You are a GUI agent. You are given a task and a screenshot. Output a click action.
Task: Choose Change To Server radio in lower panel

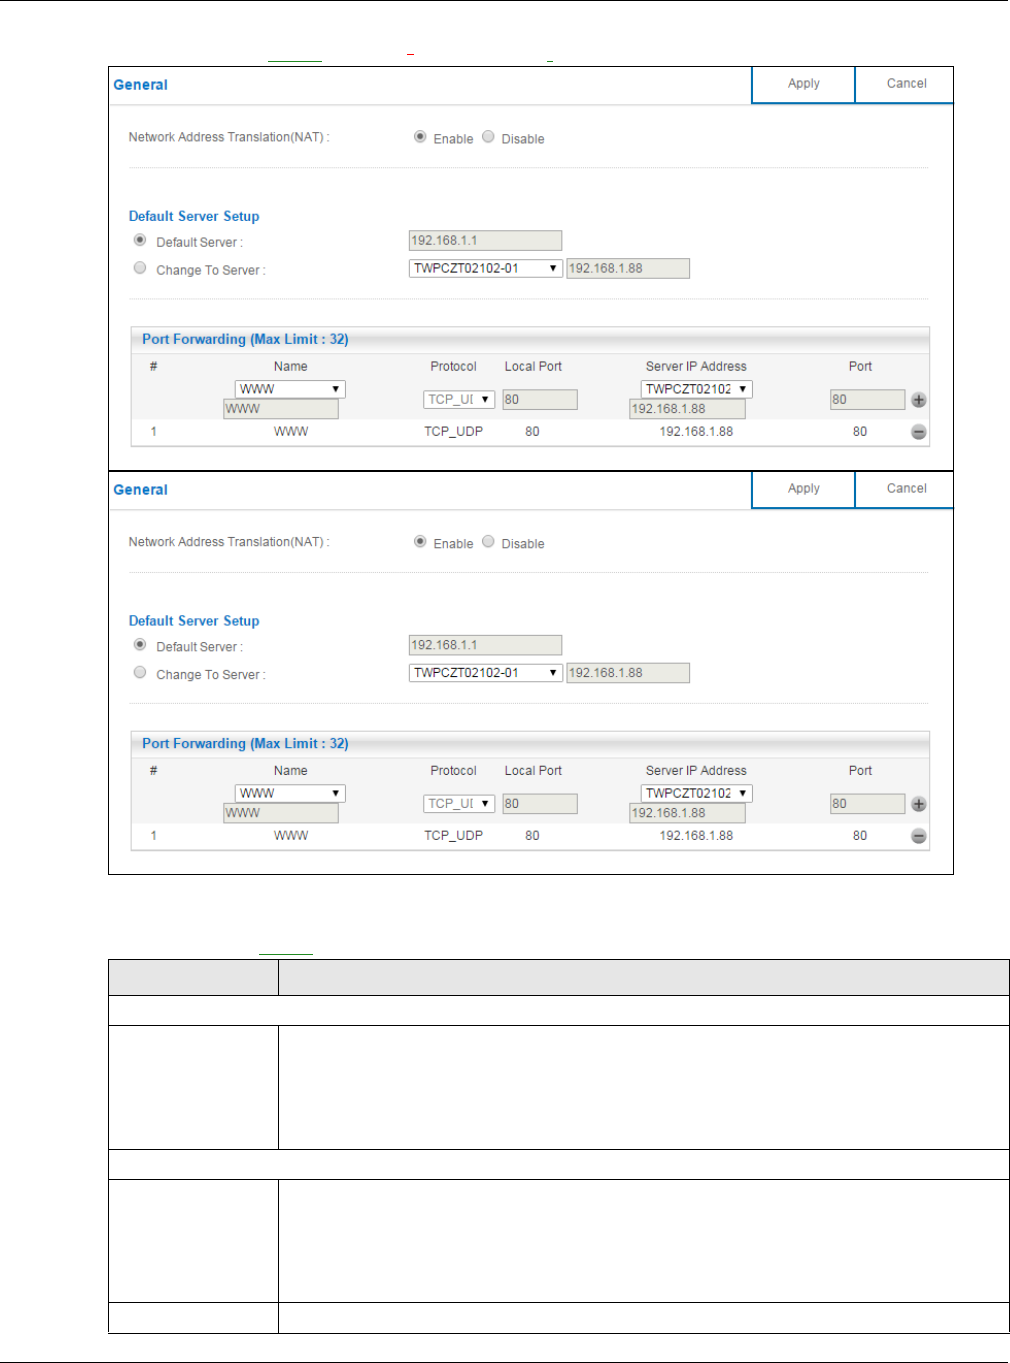[140, 673]
